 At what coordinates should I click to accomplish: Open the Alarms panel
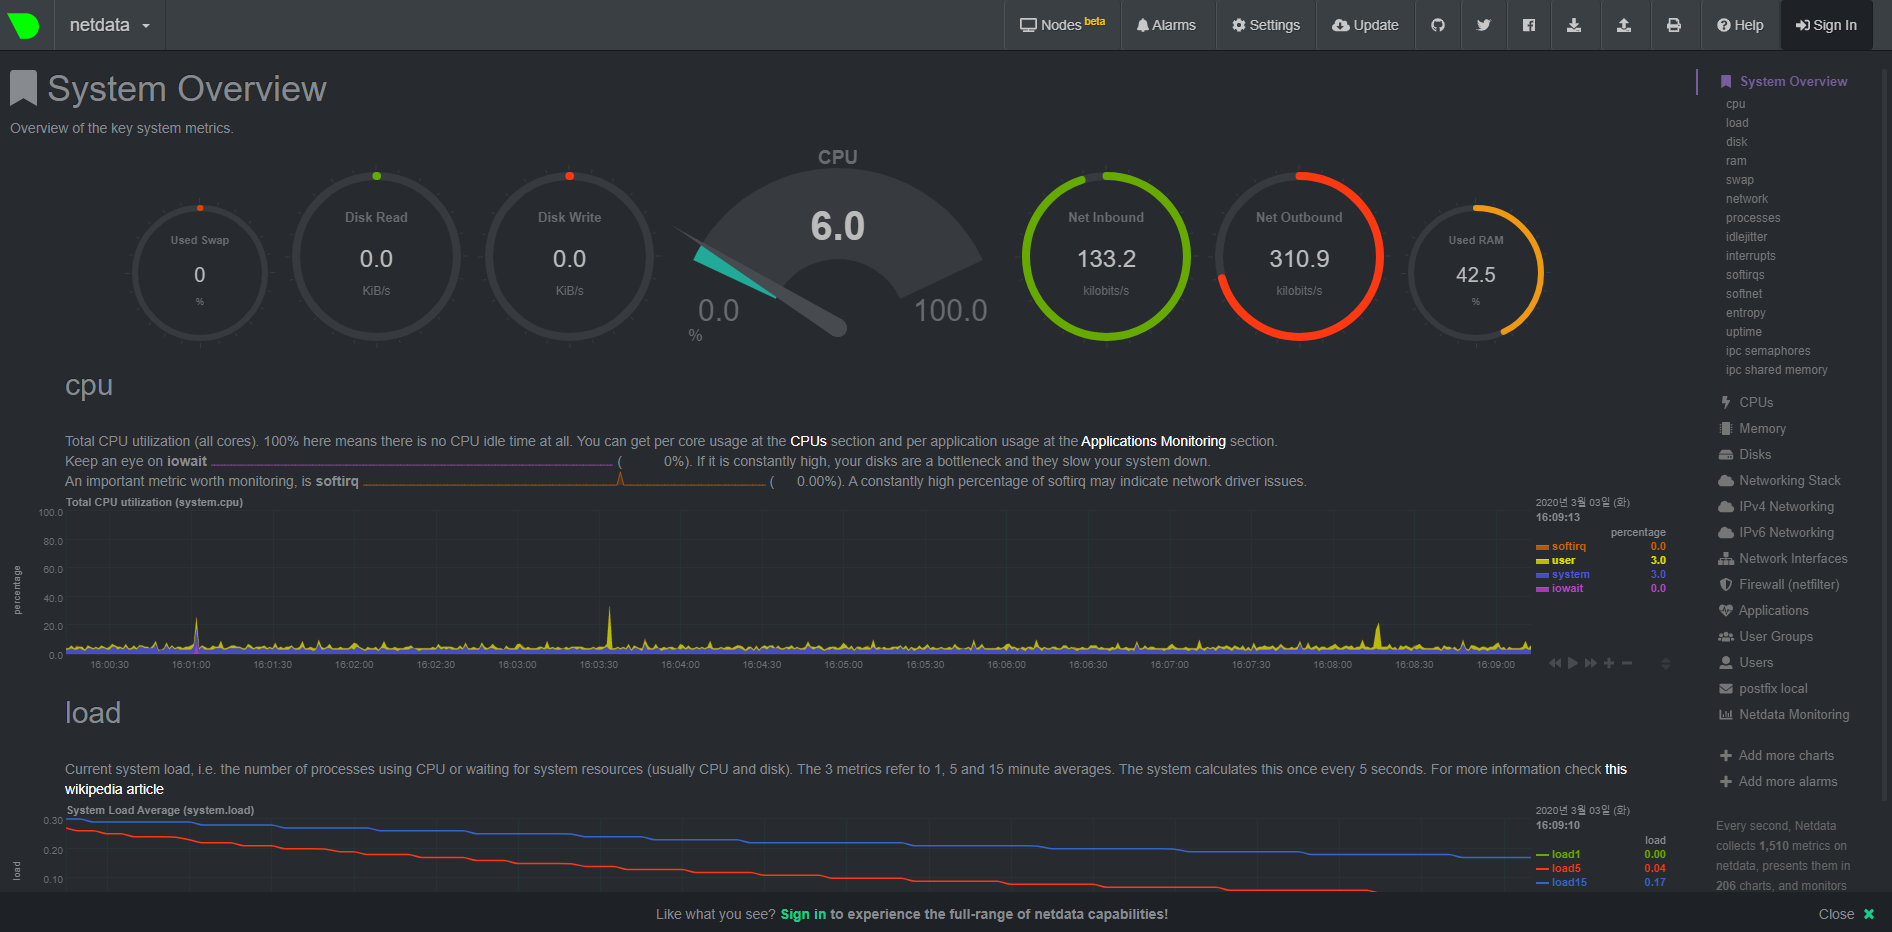pyautogui.click(x=1166, y=25)
